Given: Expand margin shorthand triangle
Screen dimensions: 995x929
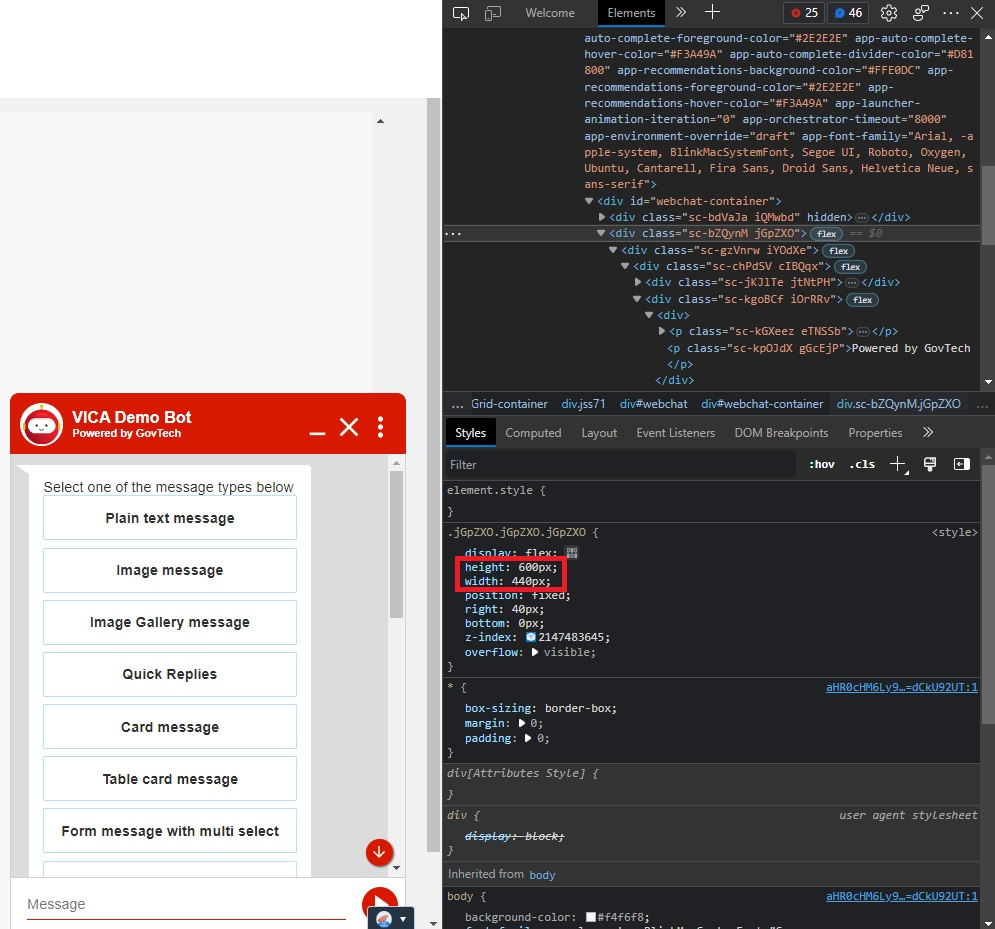Looking at the screenshot, I should [522, 723].
